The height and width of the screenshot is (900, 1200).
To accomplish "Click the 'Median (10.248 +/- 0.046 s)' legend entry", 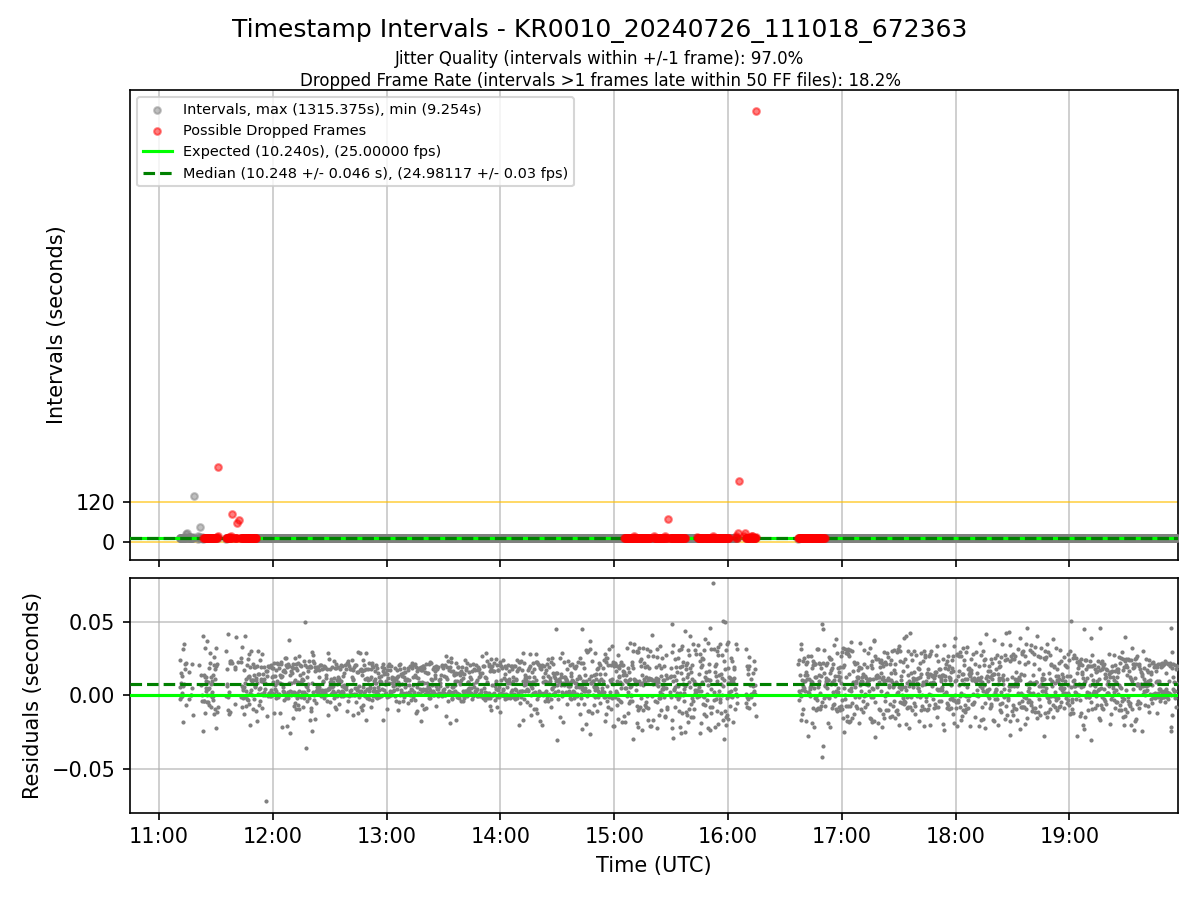I will click(x=375, y=173).
